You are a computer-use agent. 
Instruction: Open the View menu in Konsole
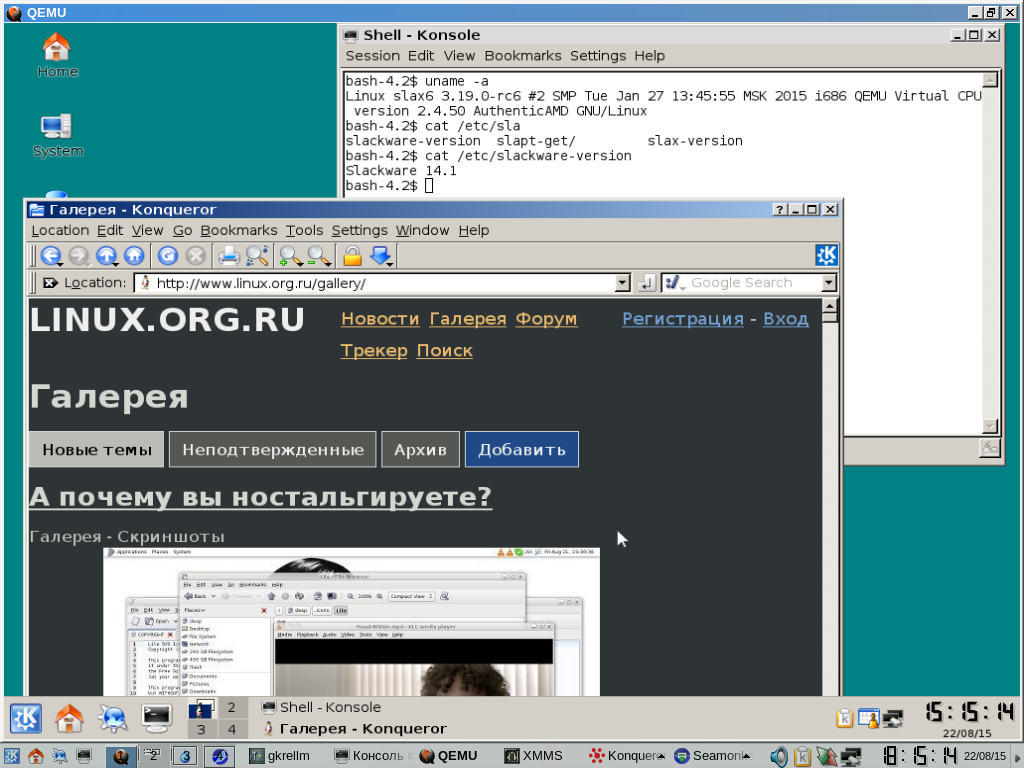459,56
